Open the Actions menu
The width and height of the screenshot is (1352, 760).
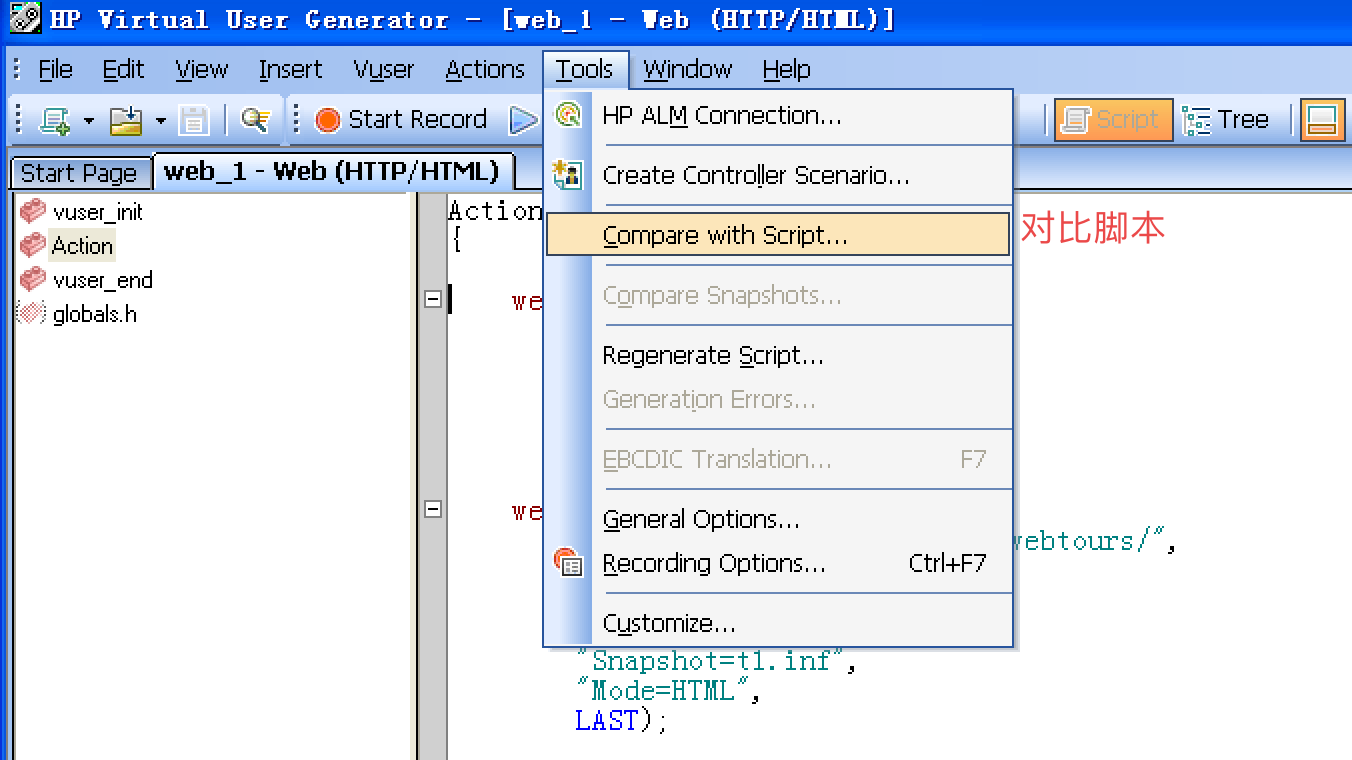[x=485, y=70]
